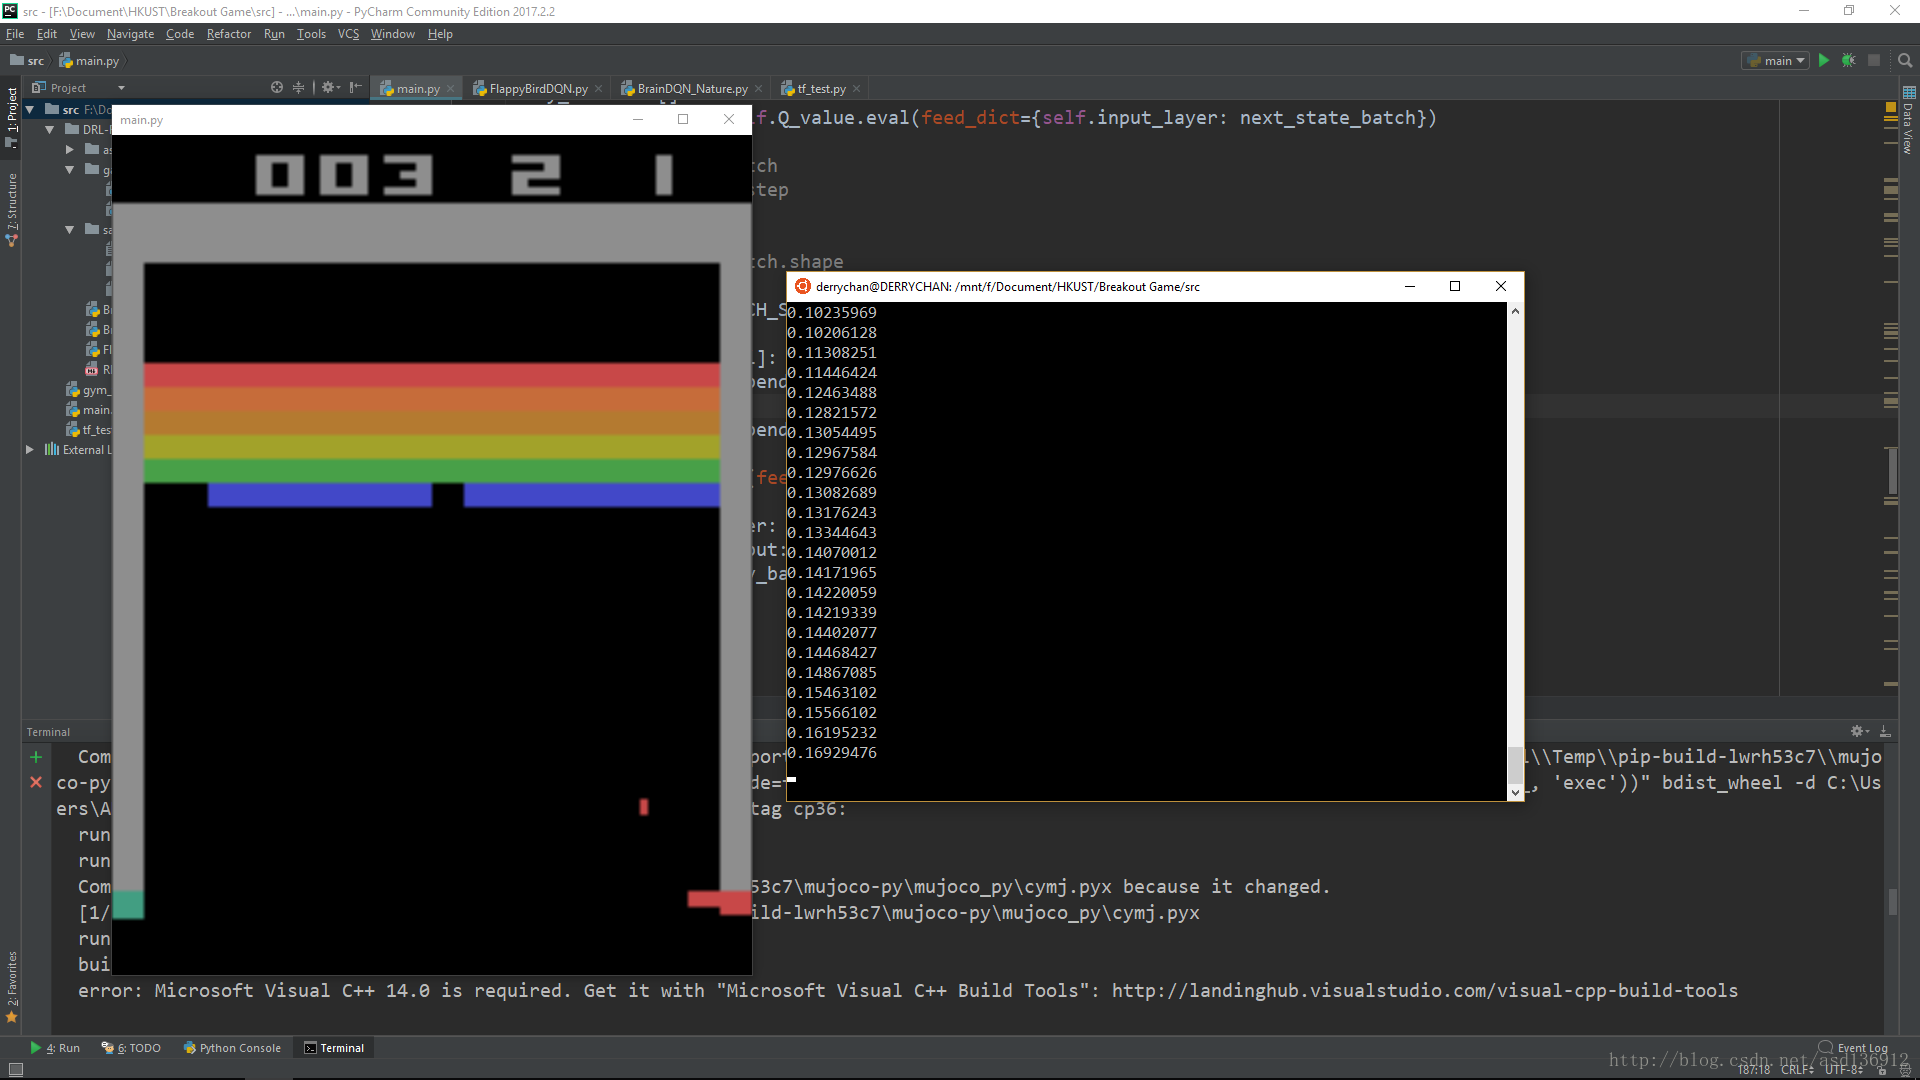Open the Navigate menu

[131, 34]
